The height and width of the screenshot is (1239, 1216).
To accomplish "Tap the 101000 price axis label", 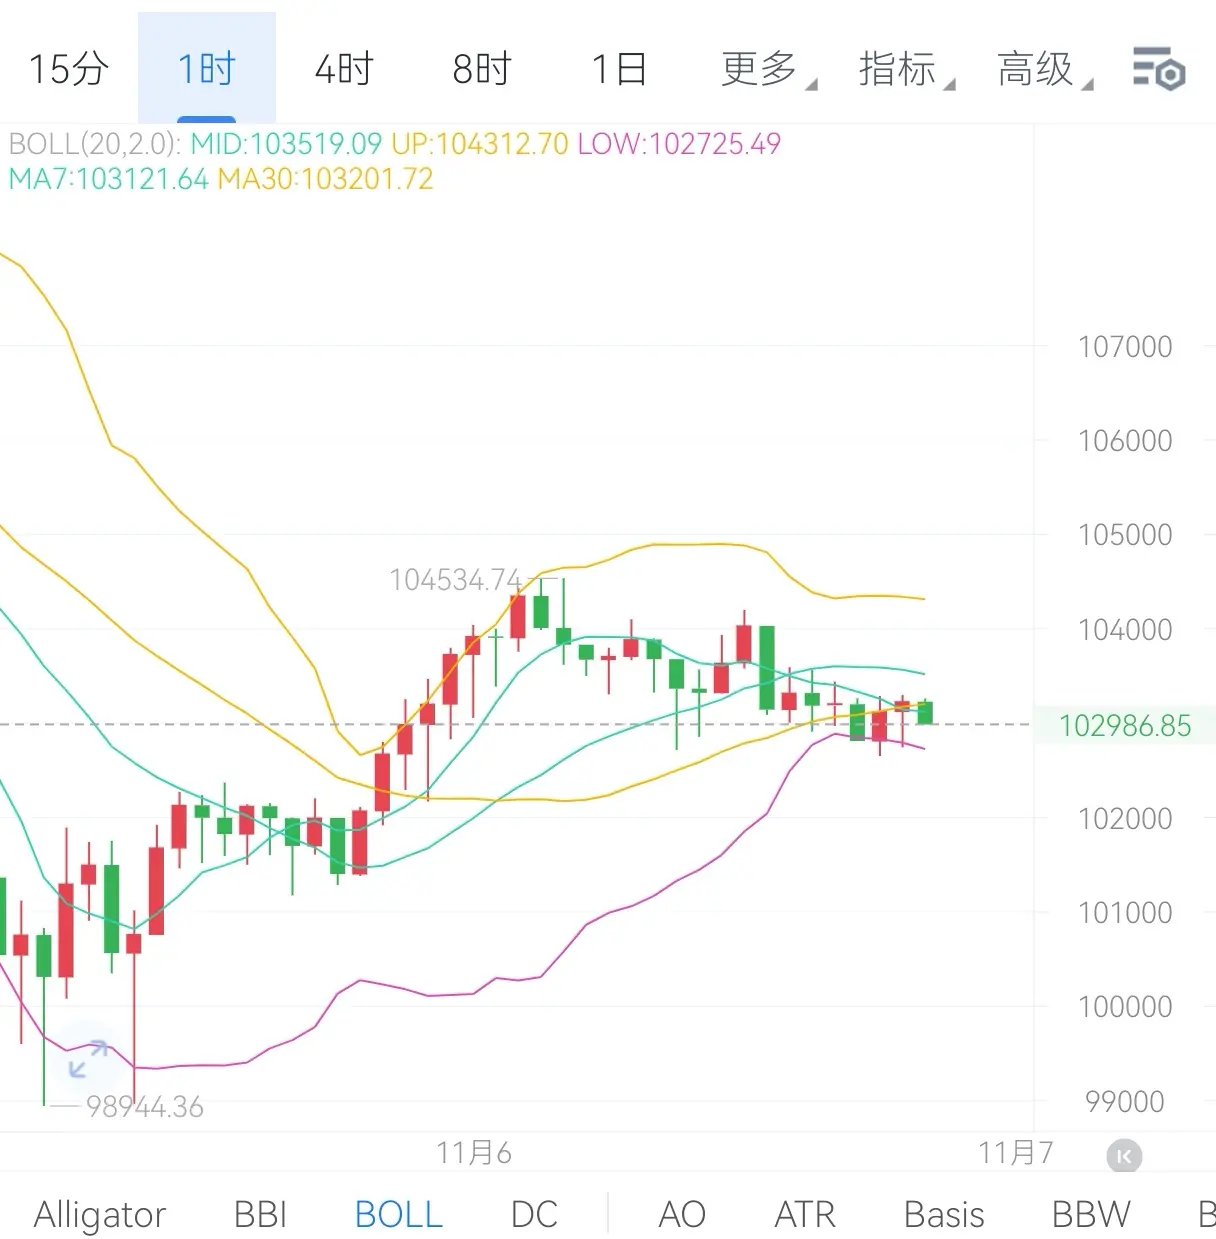I will pyautogui.click(x=1125, y=913).
